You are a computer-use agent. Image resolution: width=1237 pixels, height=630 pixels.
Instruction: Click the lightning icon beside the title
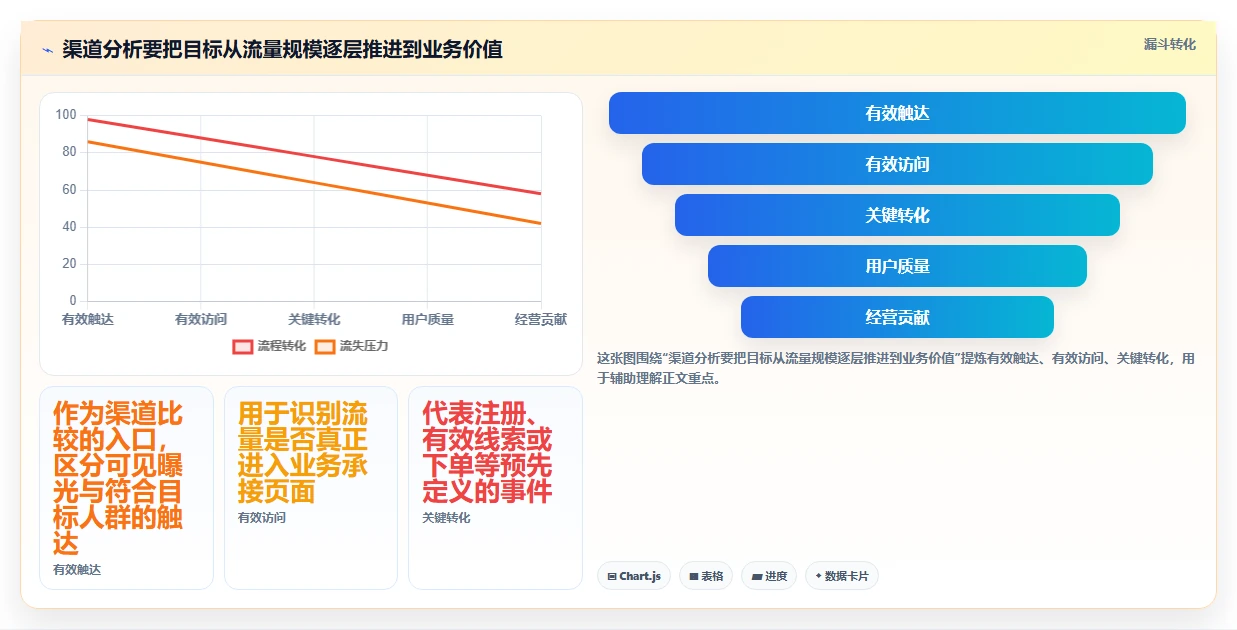(x=48, y=50)
